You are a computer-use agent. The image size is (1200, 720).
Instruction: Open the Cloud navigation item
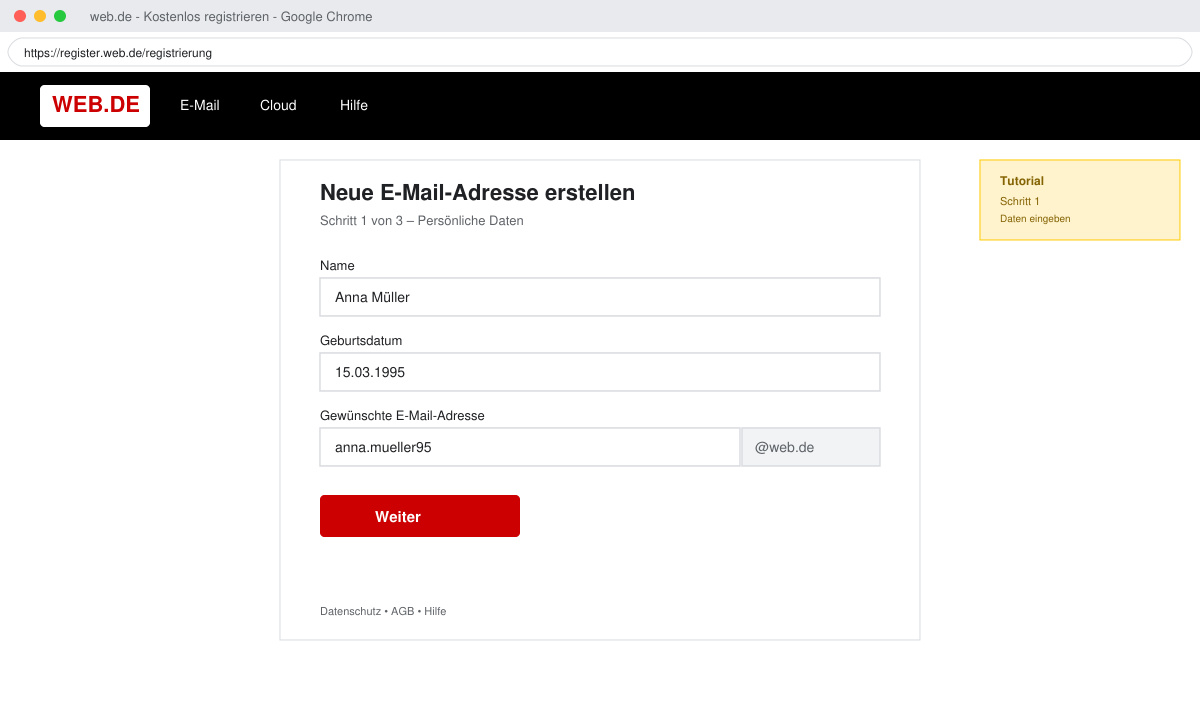coord(278,105)
